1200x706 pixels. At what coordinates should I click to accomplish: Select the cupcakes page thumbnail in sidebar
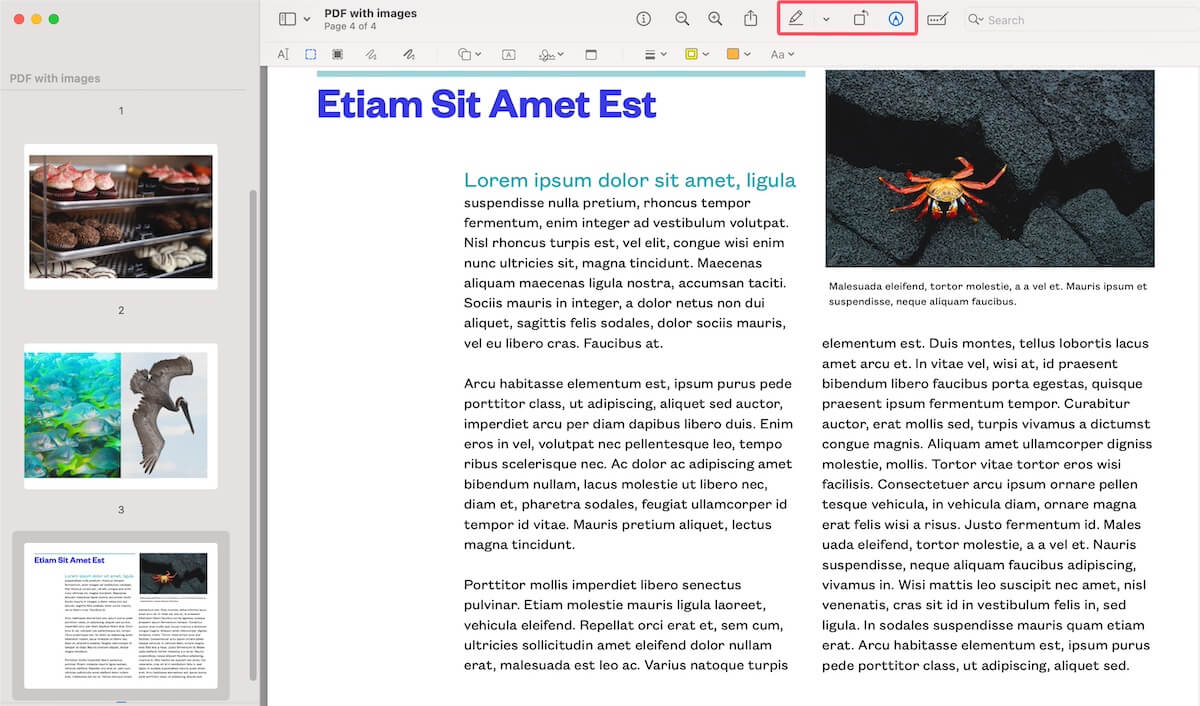click(x=120, y=216)
